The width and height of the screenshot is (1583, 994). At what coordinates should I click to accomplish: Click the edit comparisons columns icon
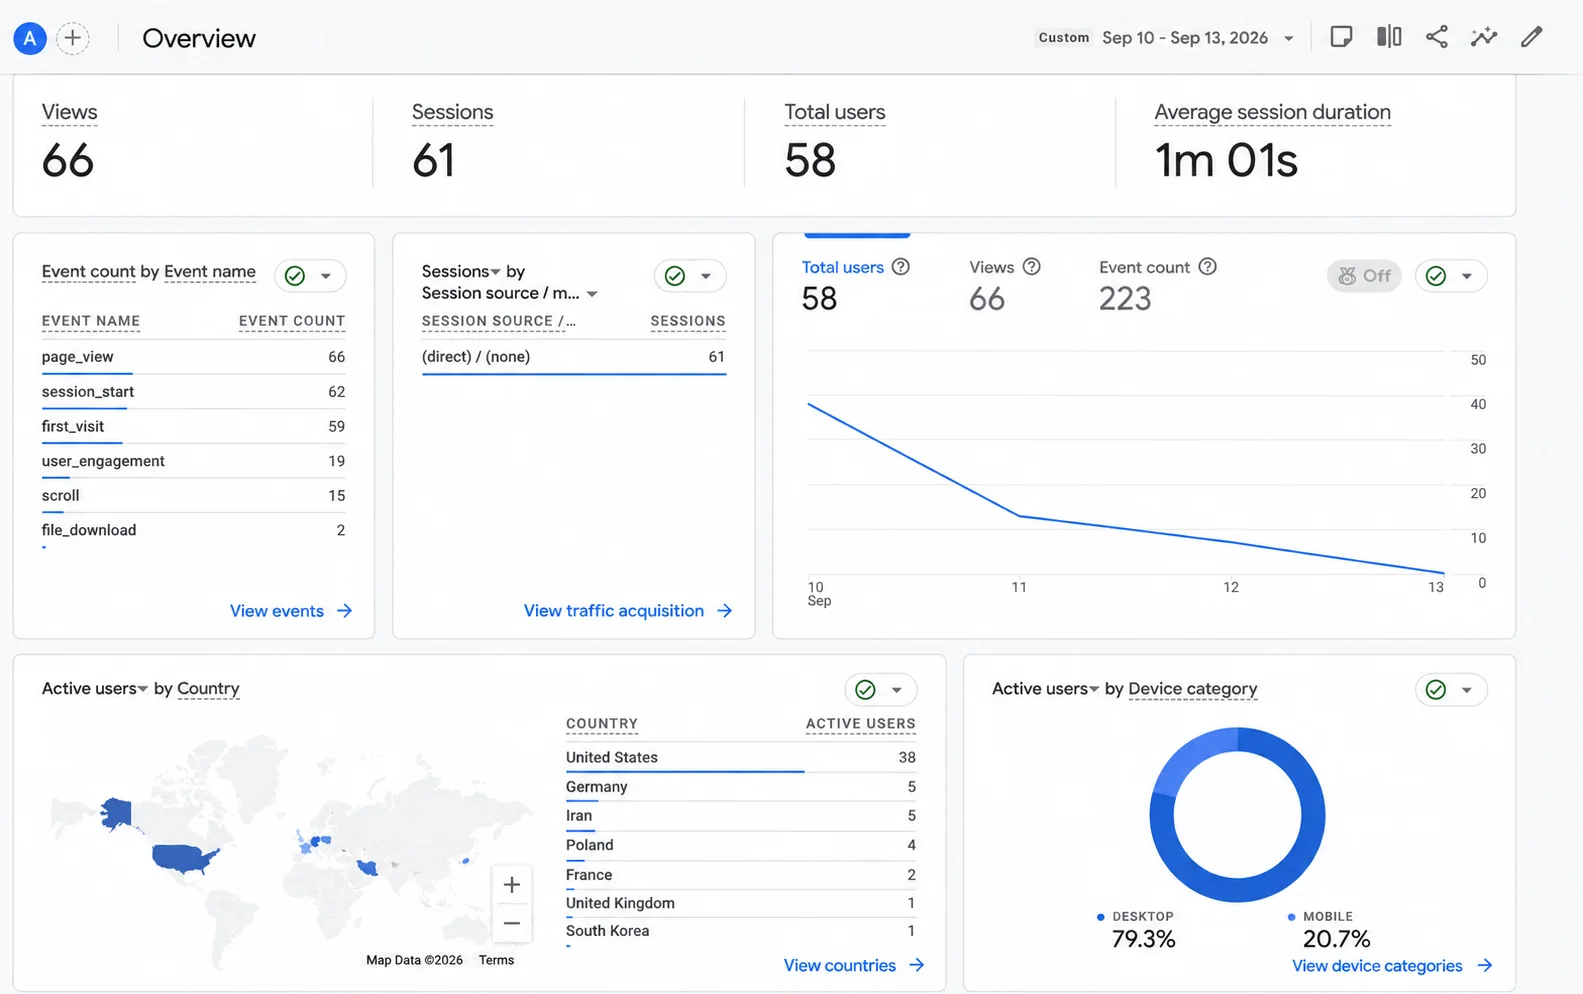(1389, 37)
